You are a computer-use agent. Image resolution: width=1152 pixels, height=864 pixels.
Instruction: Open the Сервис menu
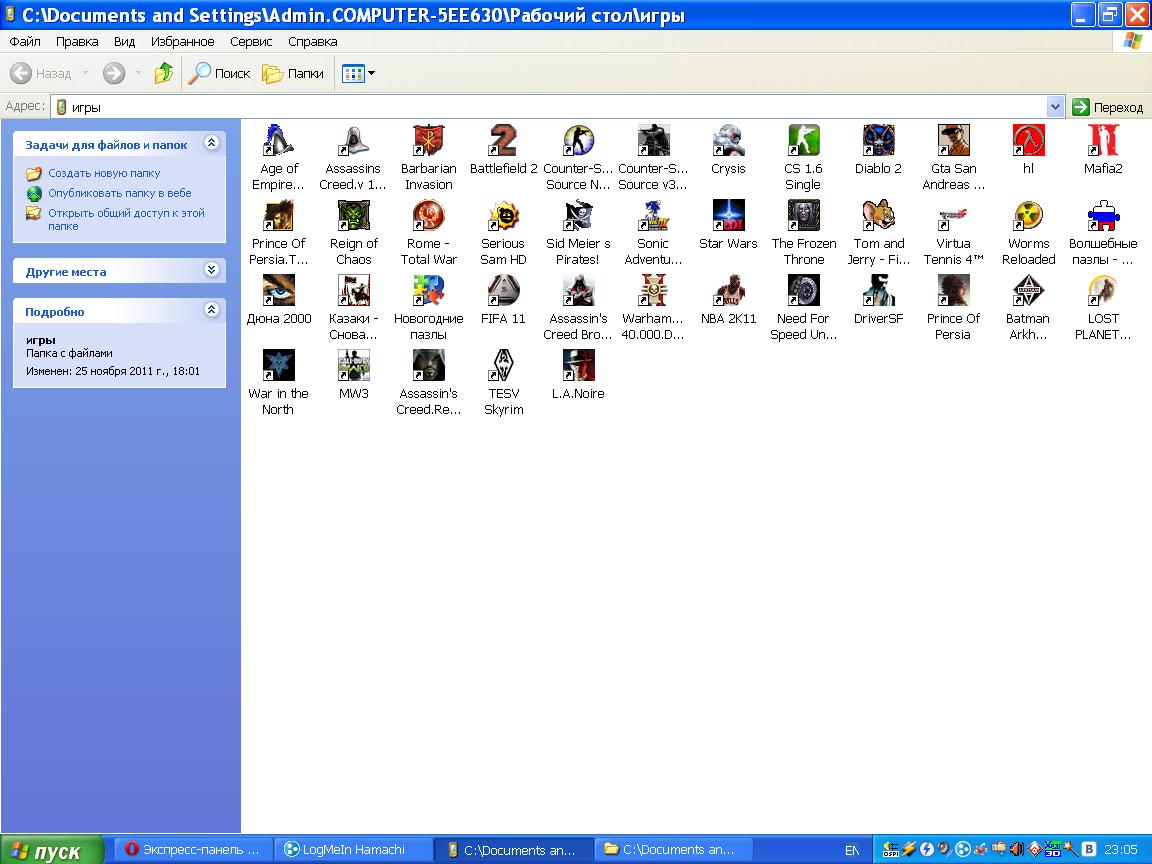251,42
